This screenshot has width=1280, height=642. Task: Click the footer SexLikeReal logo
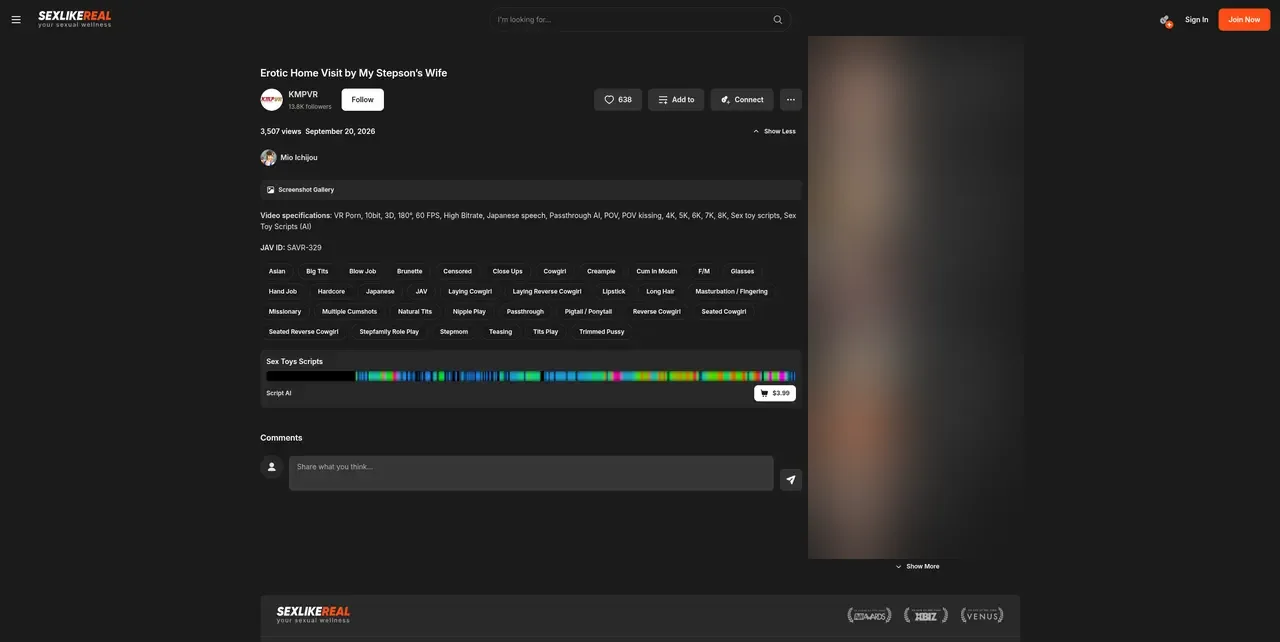[313, 614]
